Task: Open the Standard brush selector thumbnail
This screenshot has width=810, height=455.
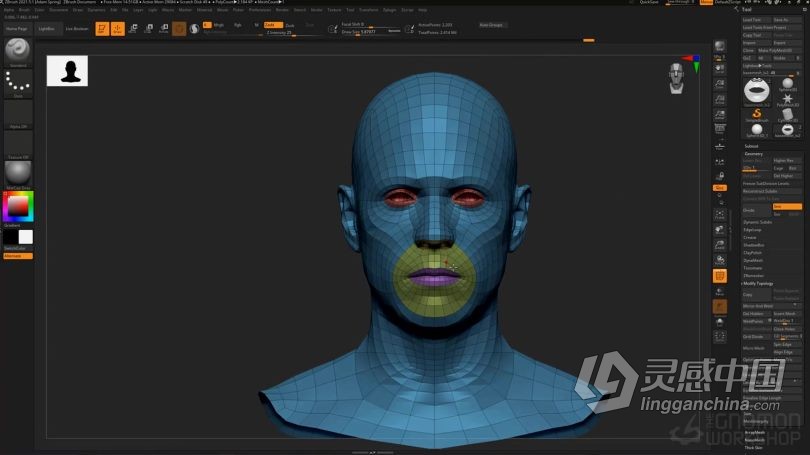Action: [18, 52]
